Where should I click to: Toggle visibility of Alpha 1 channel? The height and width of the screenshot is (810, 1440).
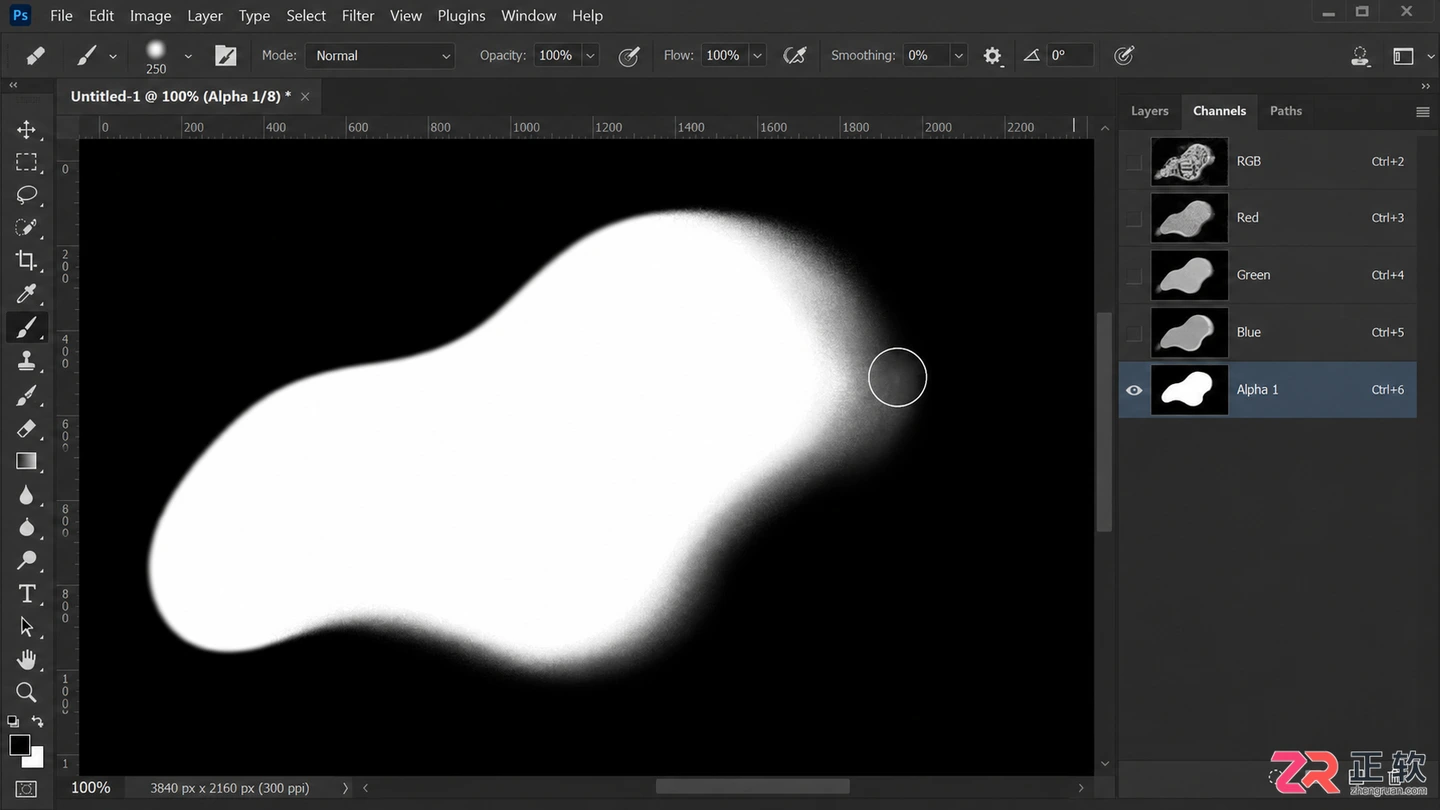click(1134, 390)
